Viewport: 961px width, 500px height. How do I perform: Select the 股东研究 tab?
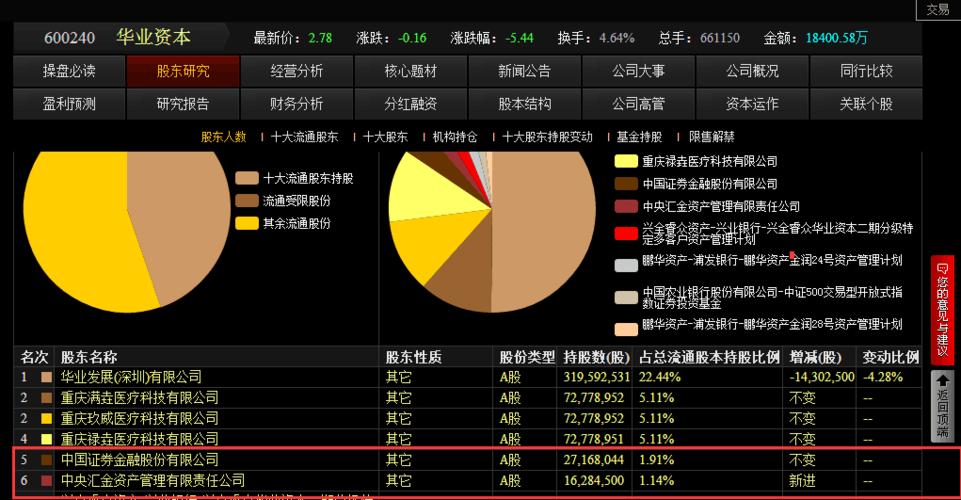183,71
